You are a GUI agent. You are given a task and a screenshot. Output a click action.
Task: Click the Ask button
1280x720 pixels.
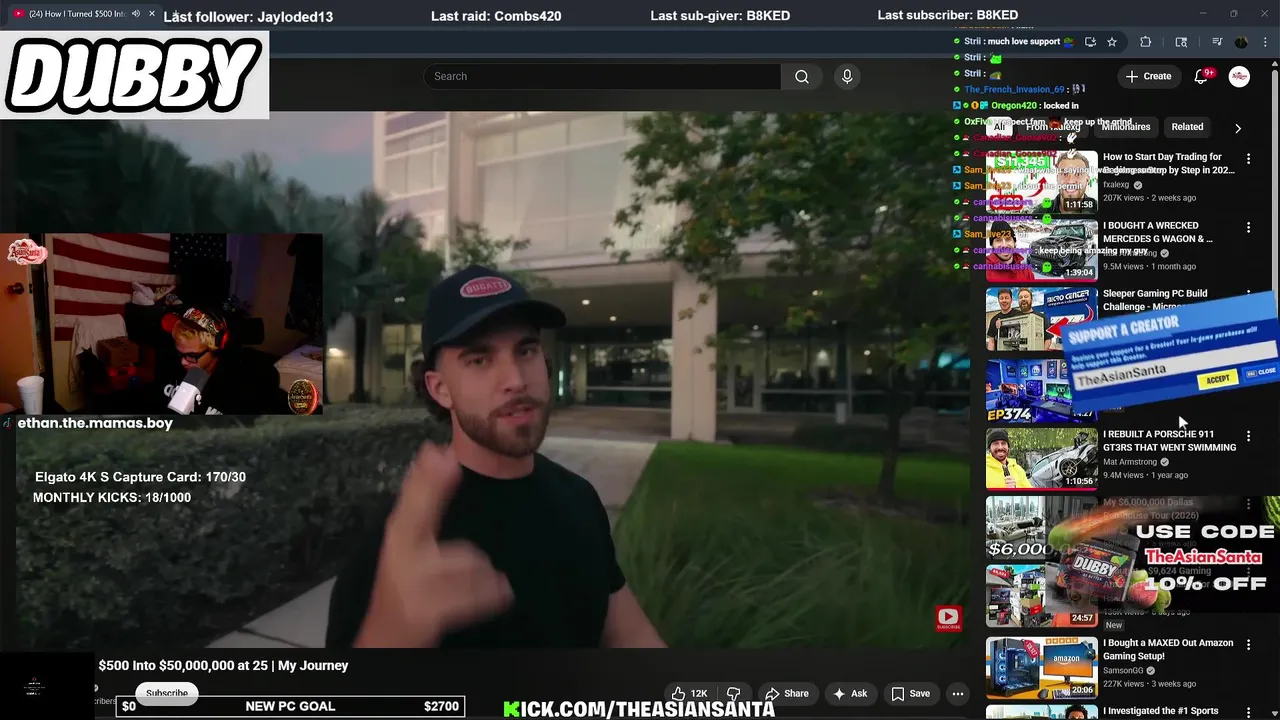(850, 693)
